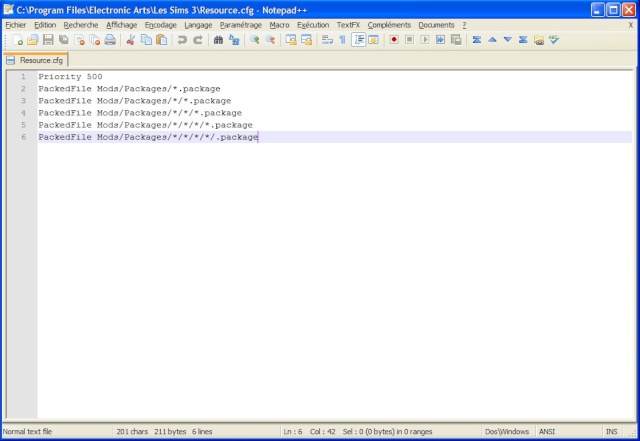
Task: Click the 'Dos\Windows' status bar field
Action: tap(507, 432)
